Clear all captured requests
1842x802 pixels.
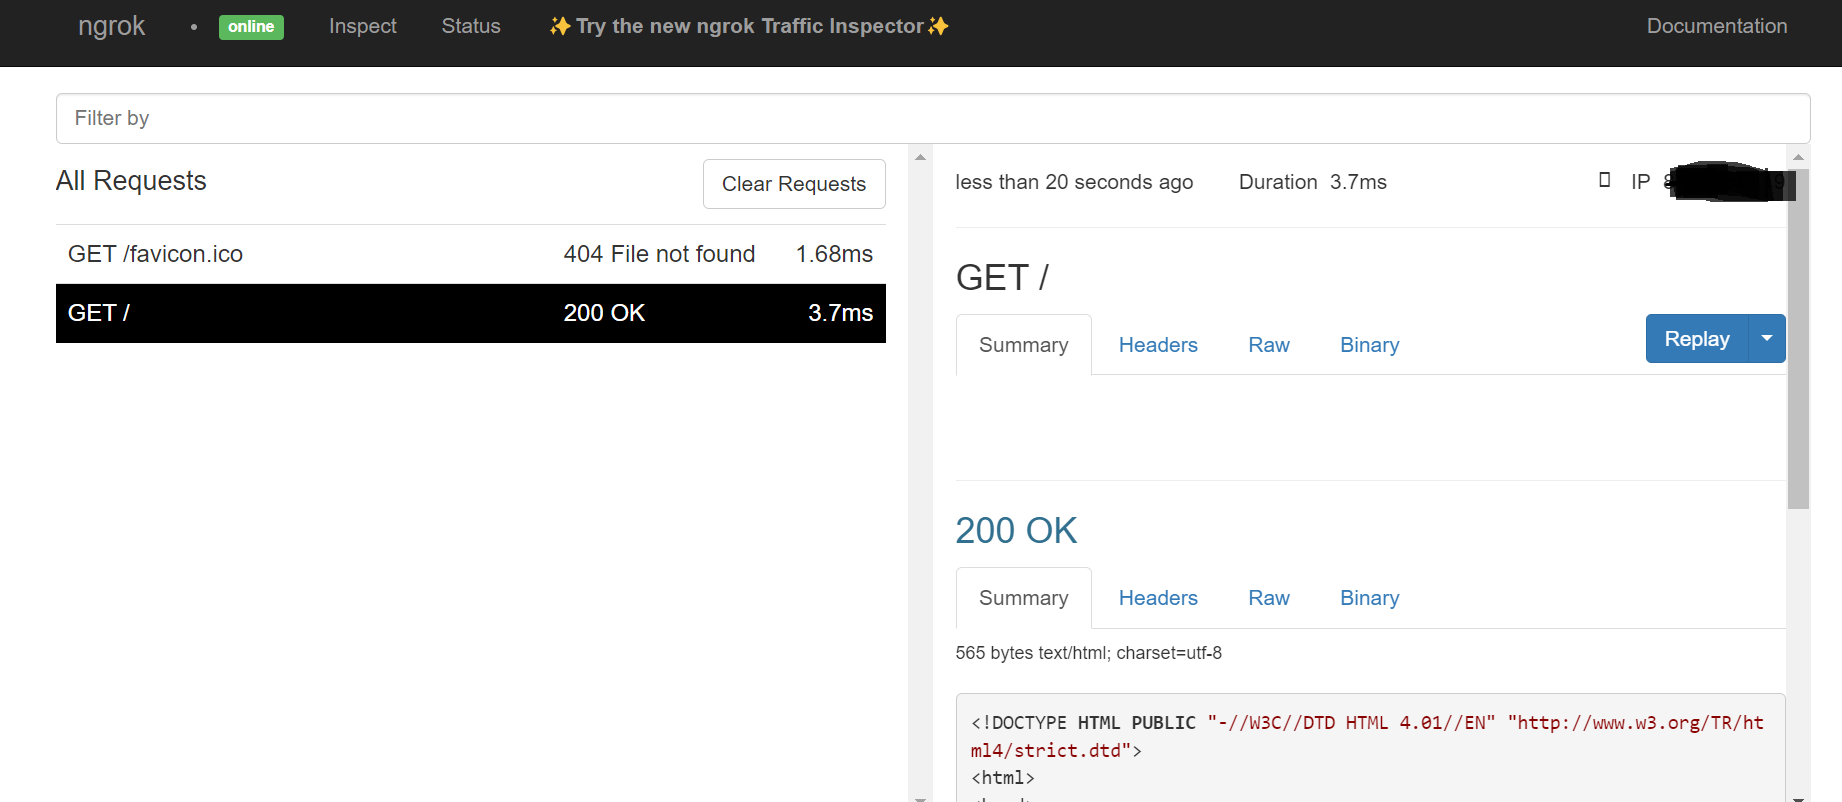[x=794, y=184]
